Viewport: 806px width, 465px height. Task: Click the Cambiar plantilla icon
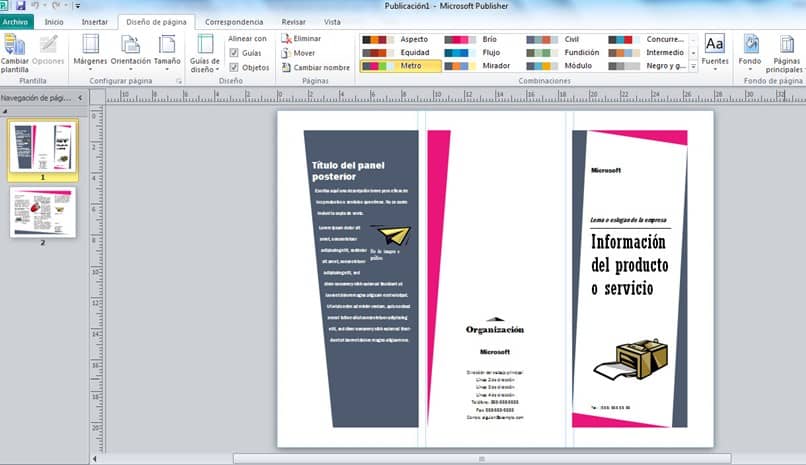point(14,45)
